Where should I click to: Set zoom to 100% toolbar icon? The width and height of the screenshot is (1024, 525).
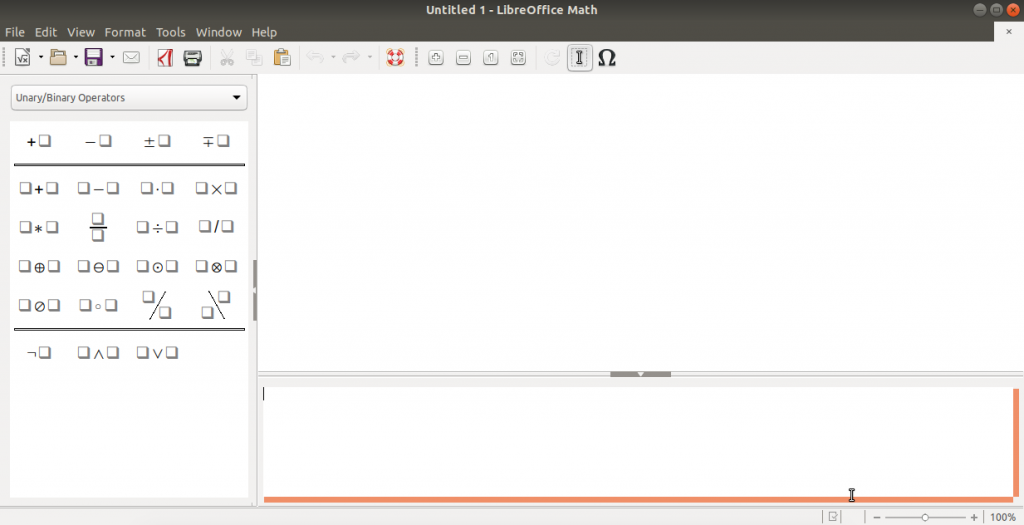click(490, 57)
